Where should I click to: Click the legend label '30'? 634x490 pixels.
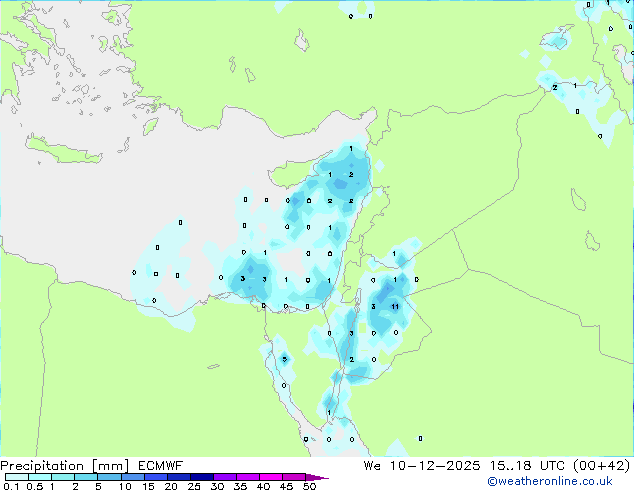click(217, 486)
